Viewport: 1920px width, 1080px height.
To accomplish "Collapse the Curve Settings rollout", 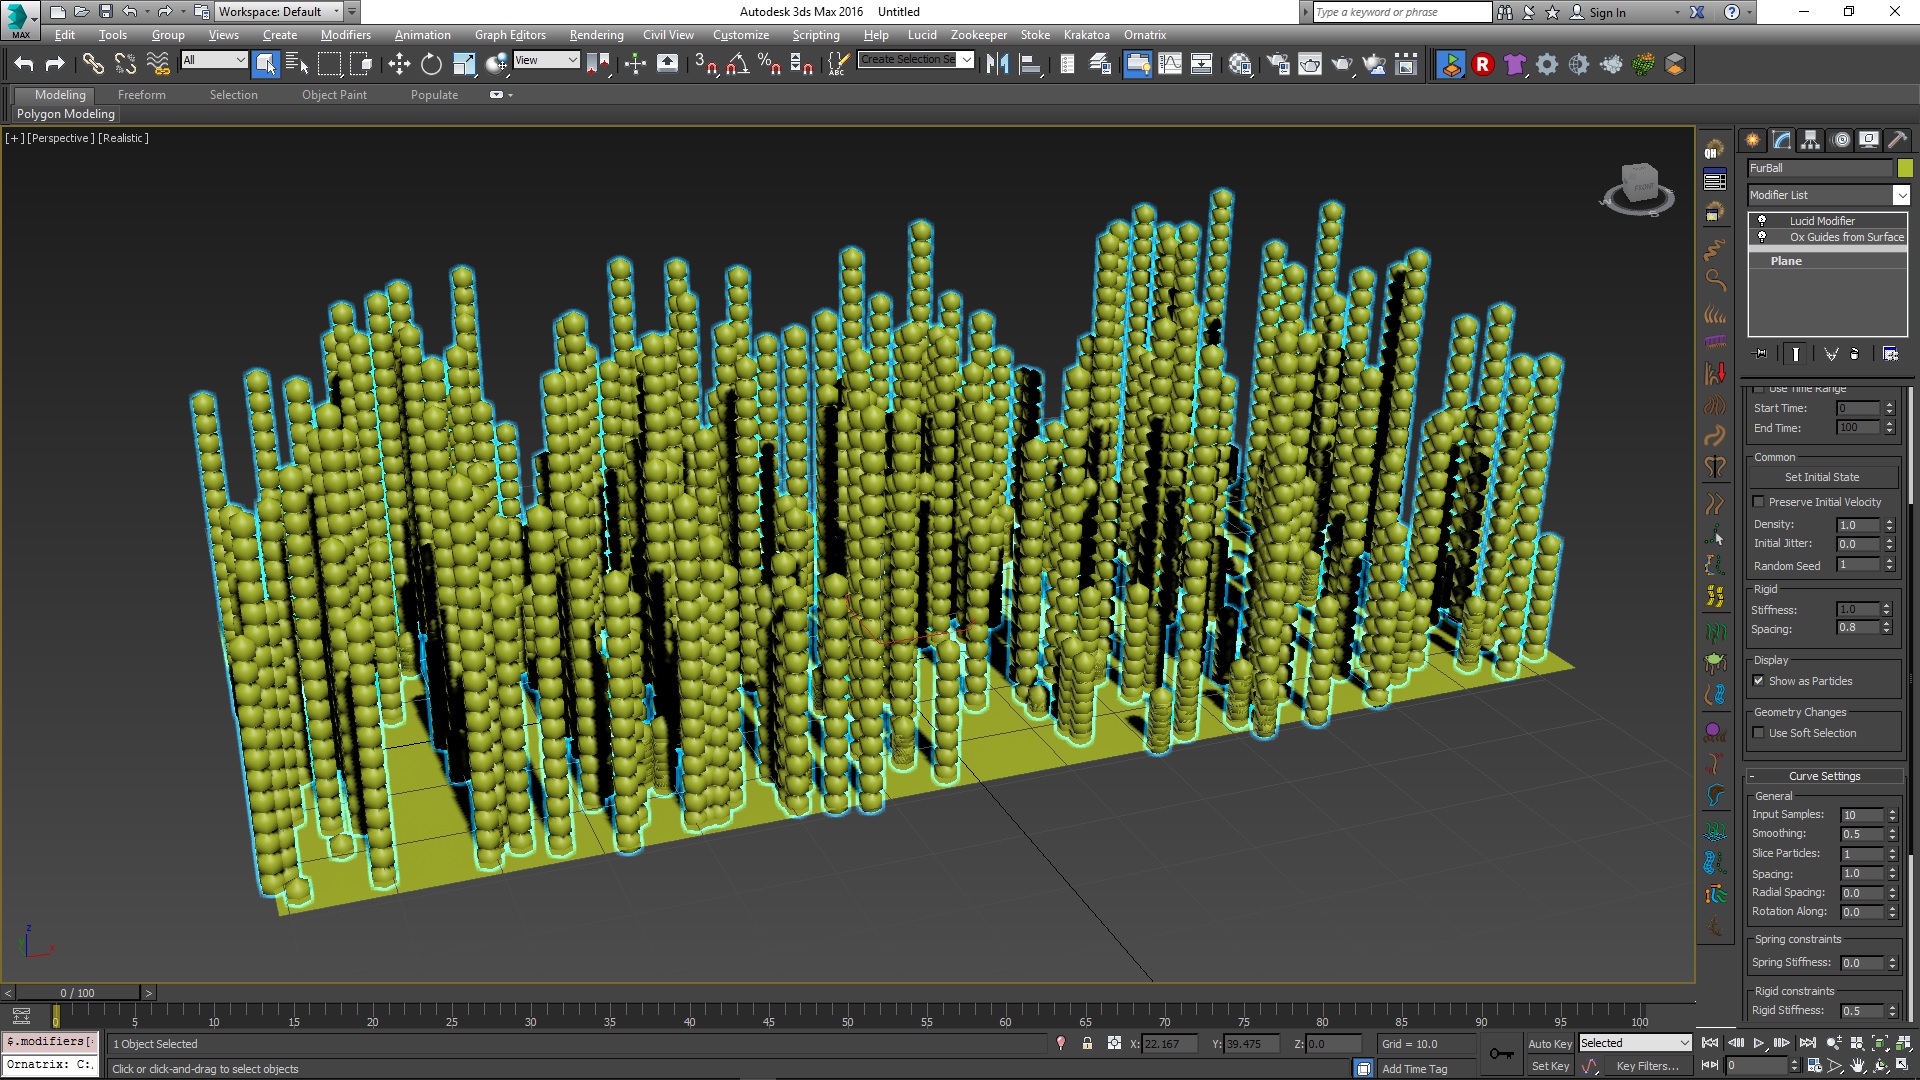I will (x=1824, y=776).
